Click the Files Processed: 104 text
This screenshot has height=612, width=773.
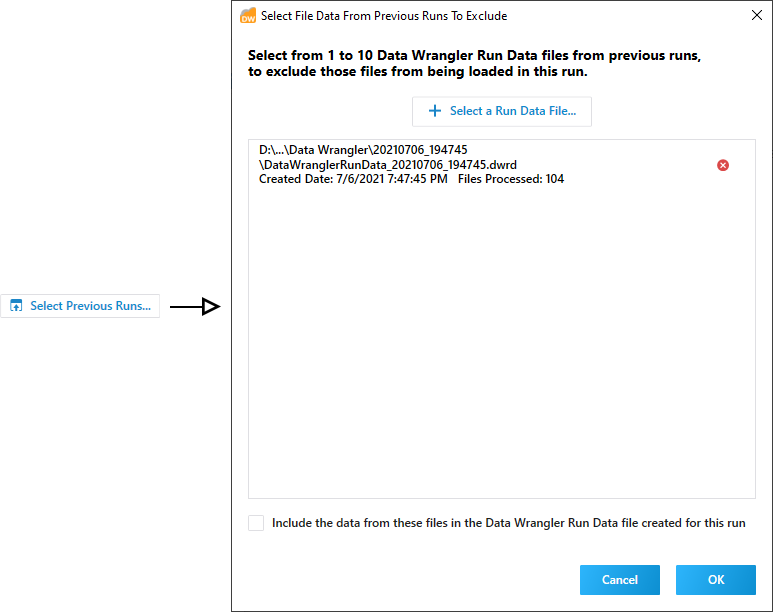point(511,179)
